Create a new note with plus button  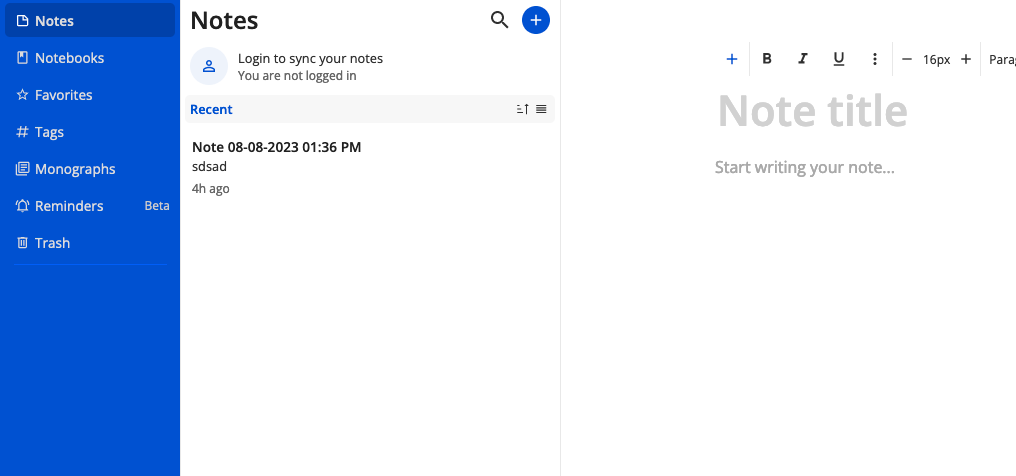coord(536,20)
